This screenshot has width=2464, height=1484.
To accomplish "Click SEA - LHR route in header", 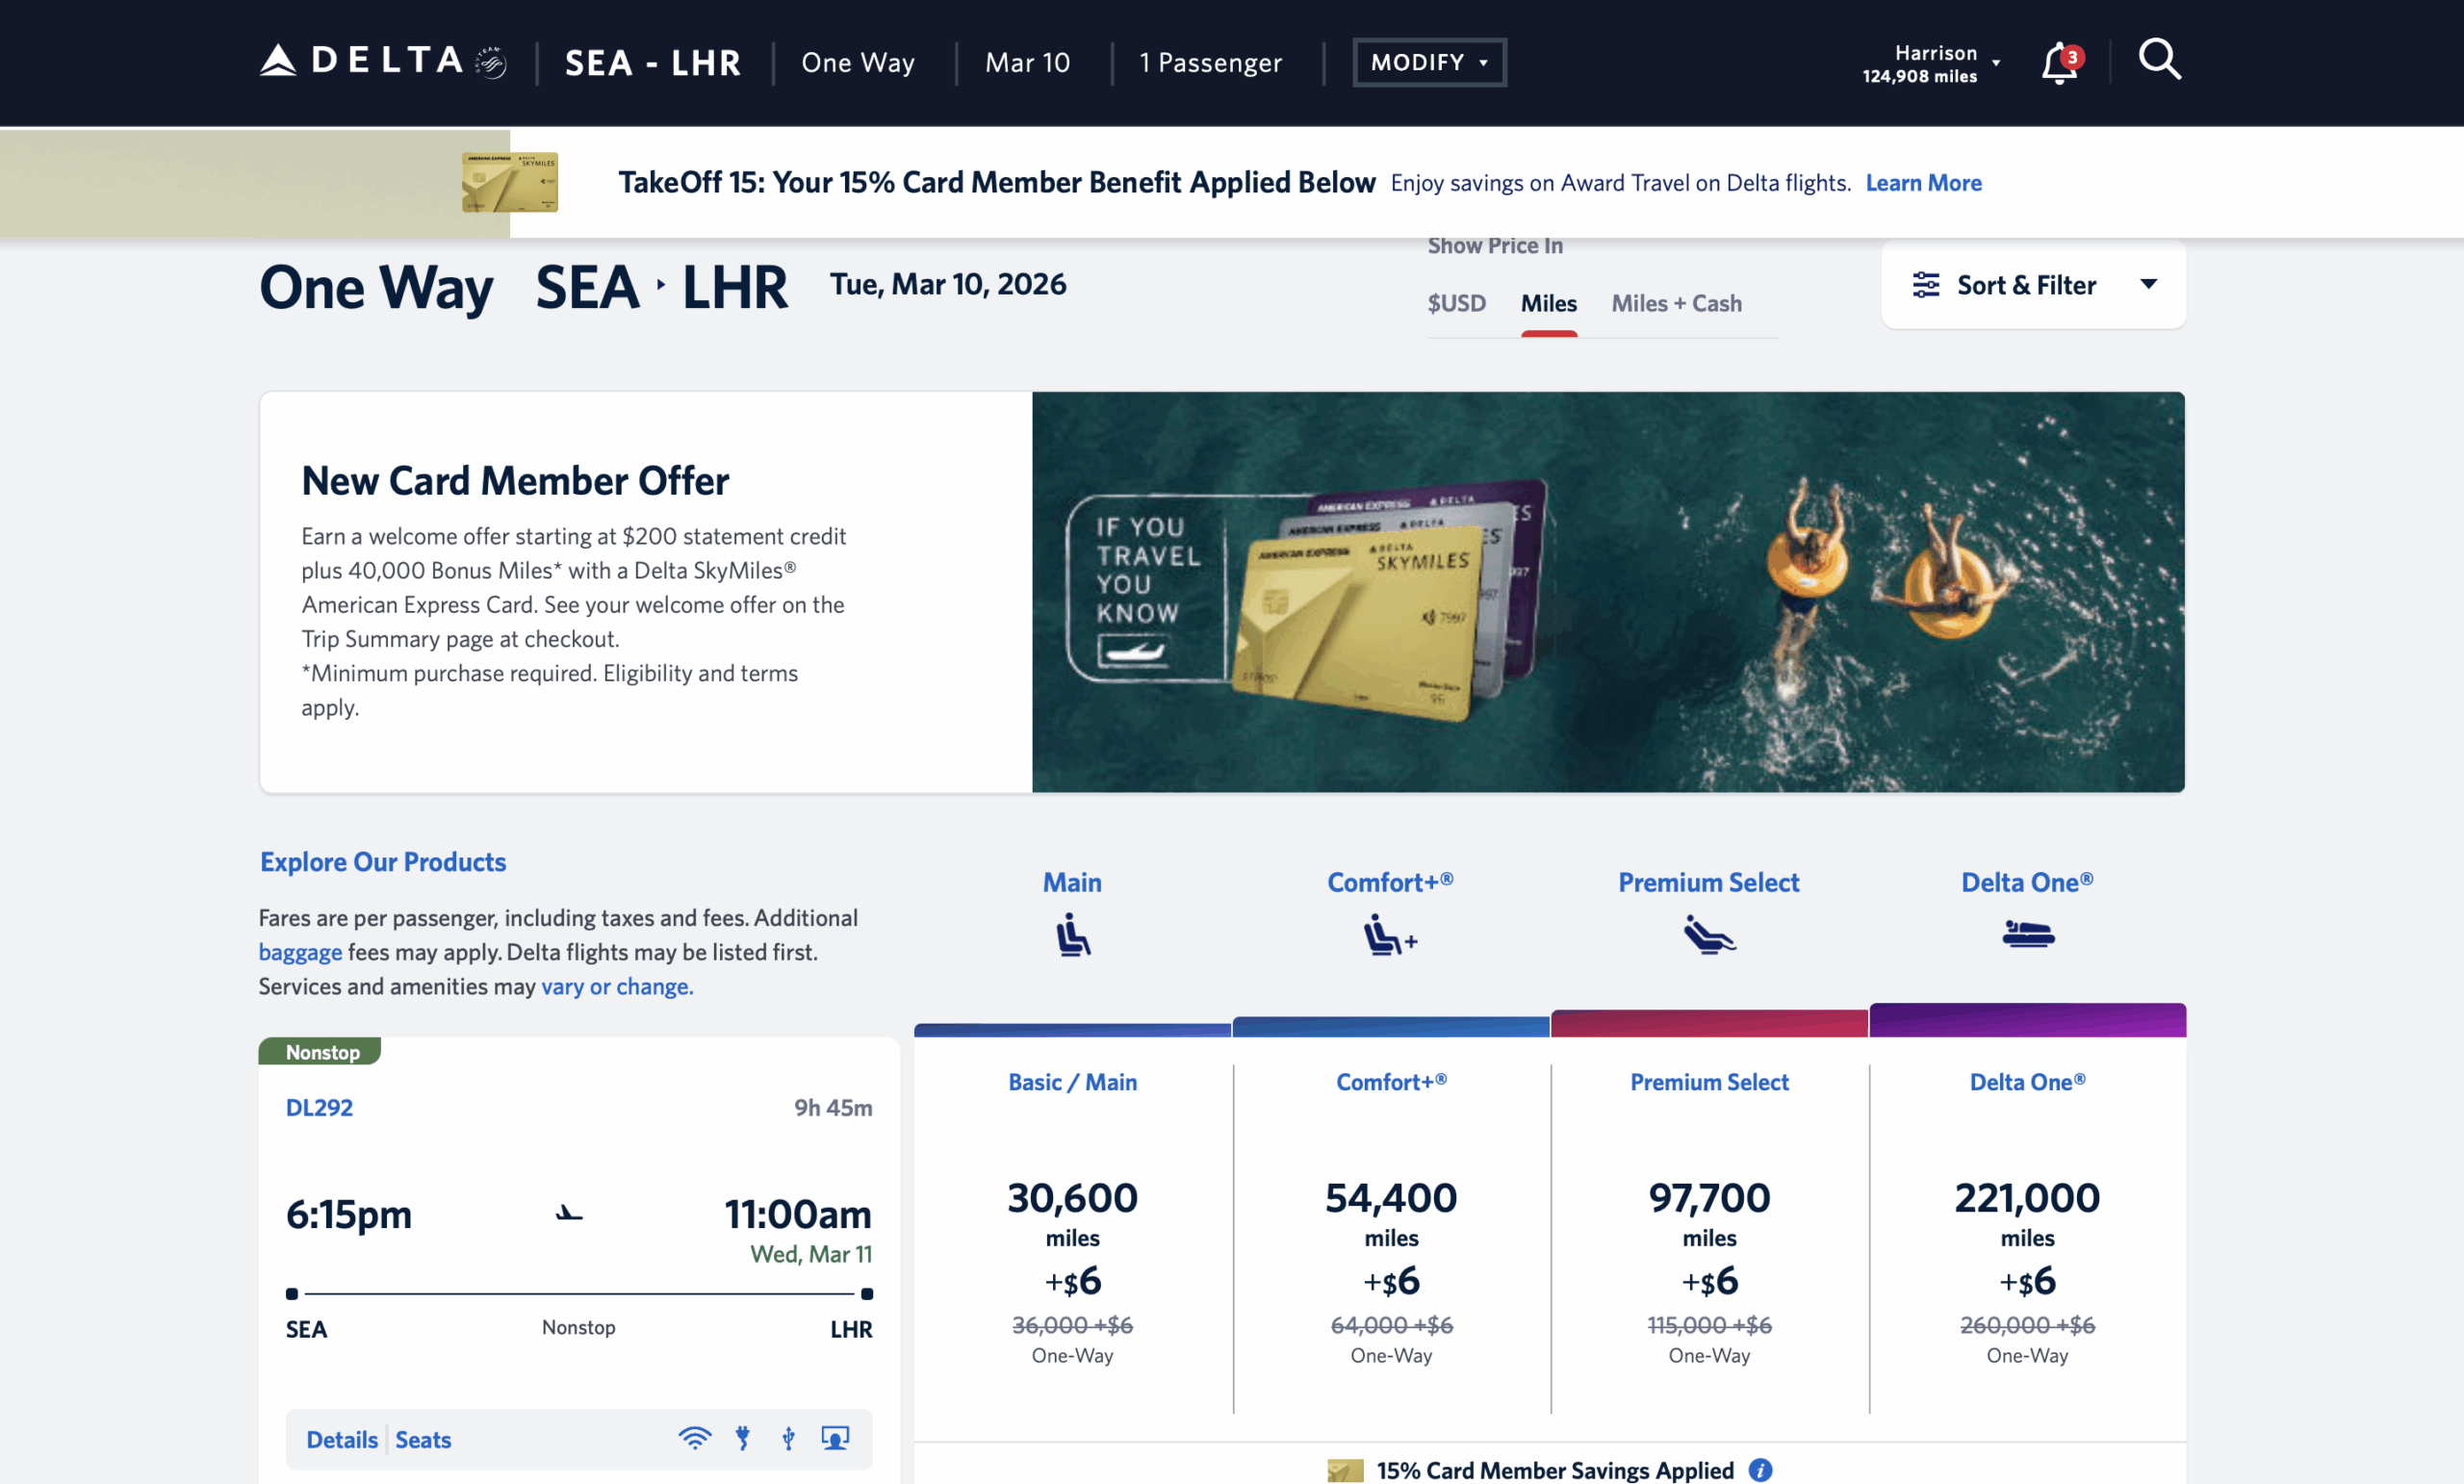I will coord(653,63).
